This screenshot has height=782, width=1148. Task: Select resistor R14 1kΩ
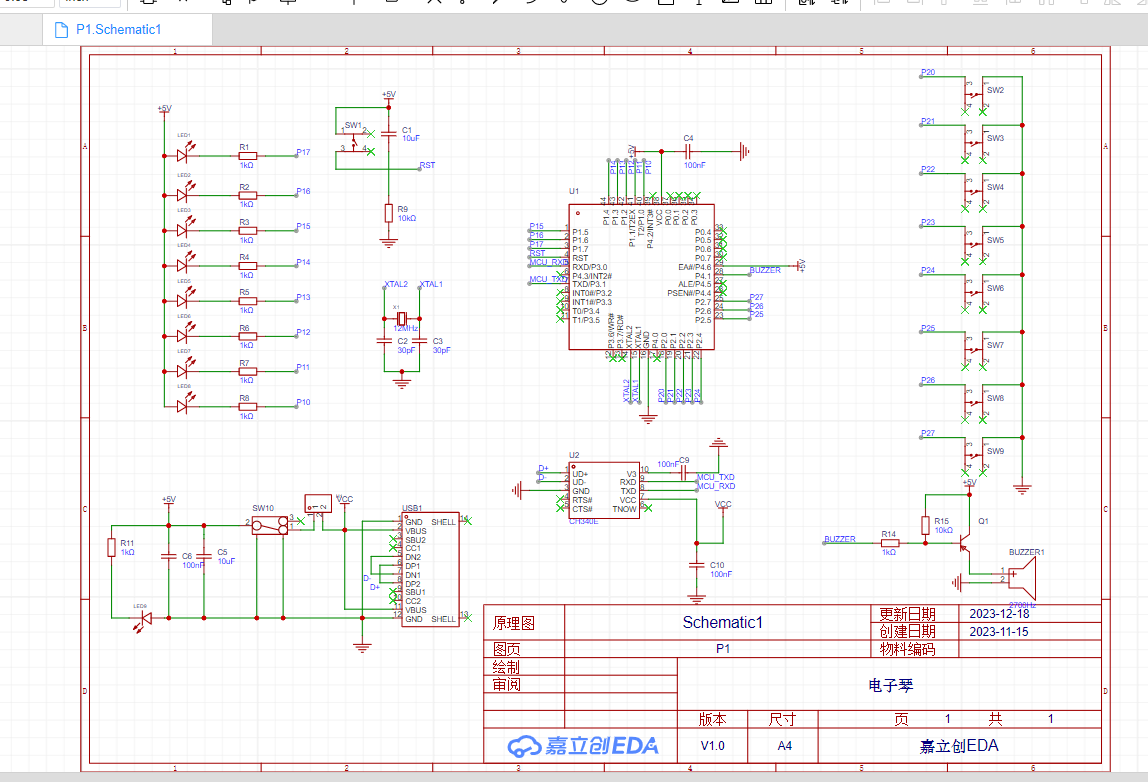pos(890,543)
